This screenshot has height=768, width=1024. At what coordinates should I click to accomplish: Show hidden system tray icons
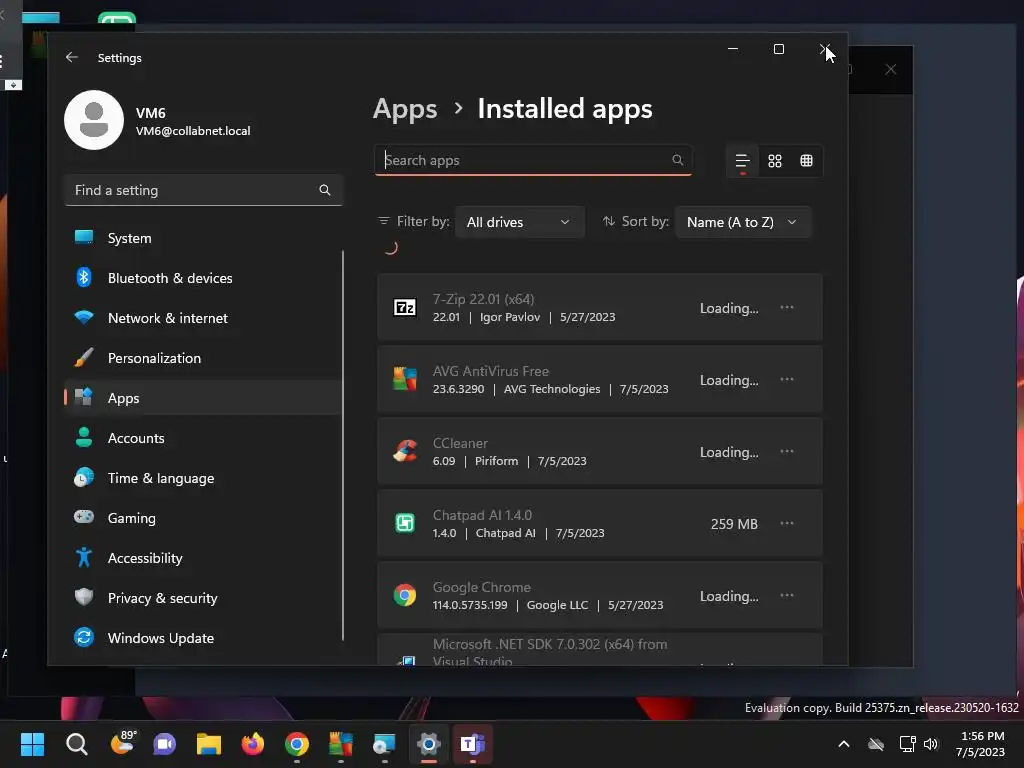(x=844, y=744)
